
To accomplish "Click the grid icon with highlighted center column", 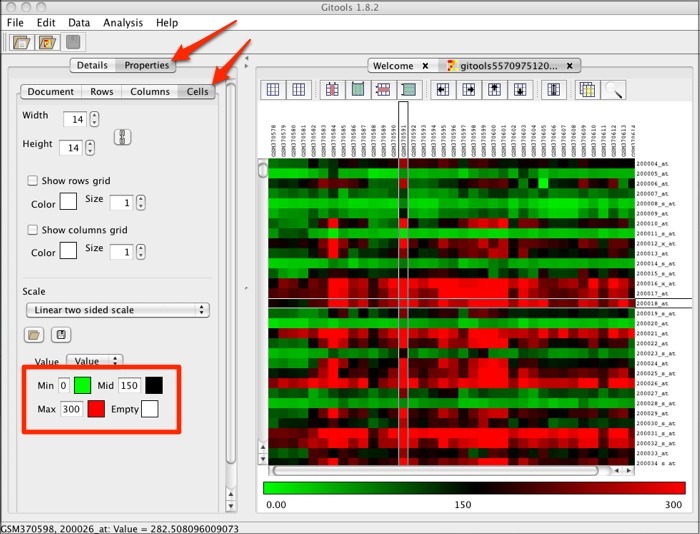I will [x=554, y=90].
